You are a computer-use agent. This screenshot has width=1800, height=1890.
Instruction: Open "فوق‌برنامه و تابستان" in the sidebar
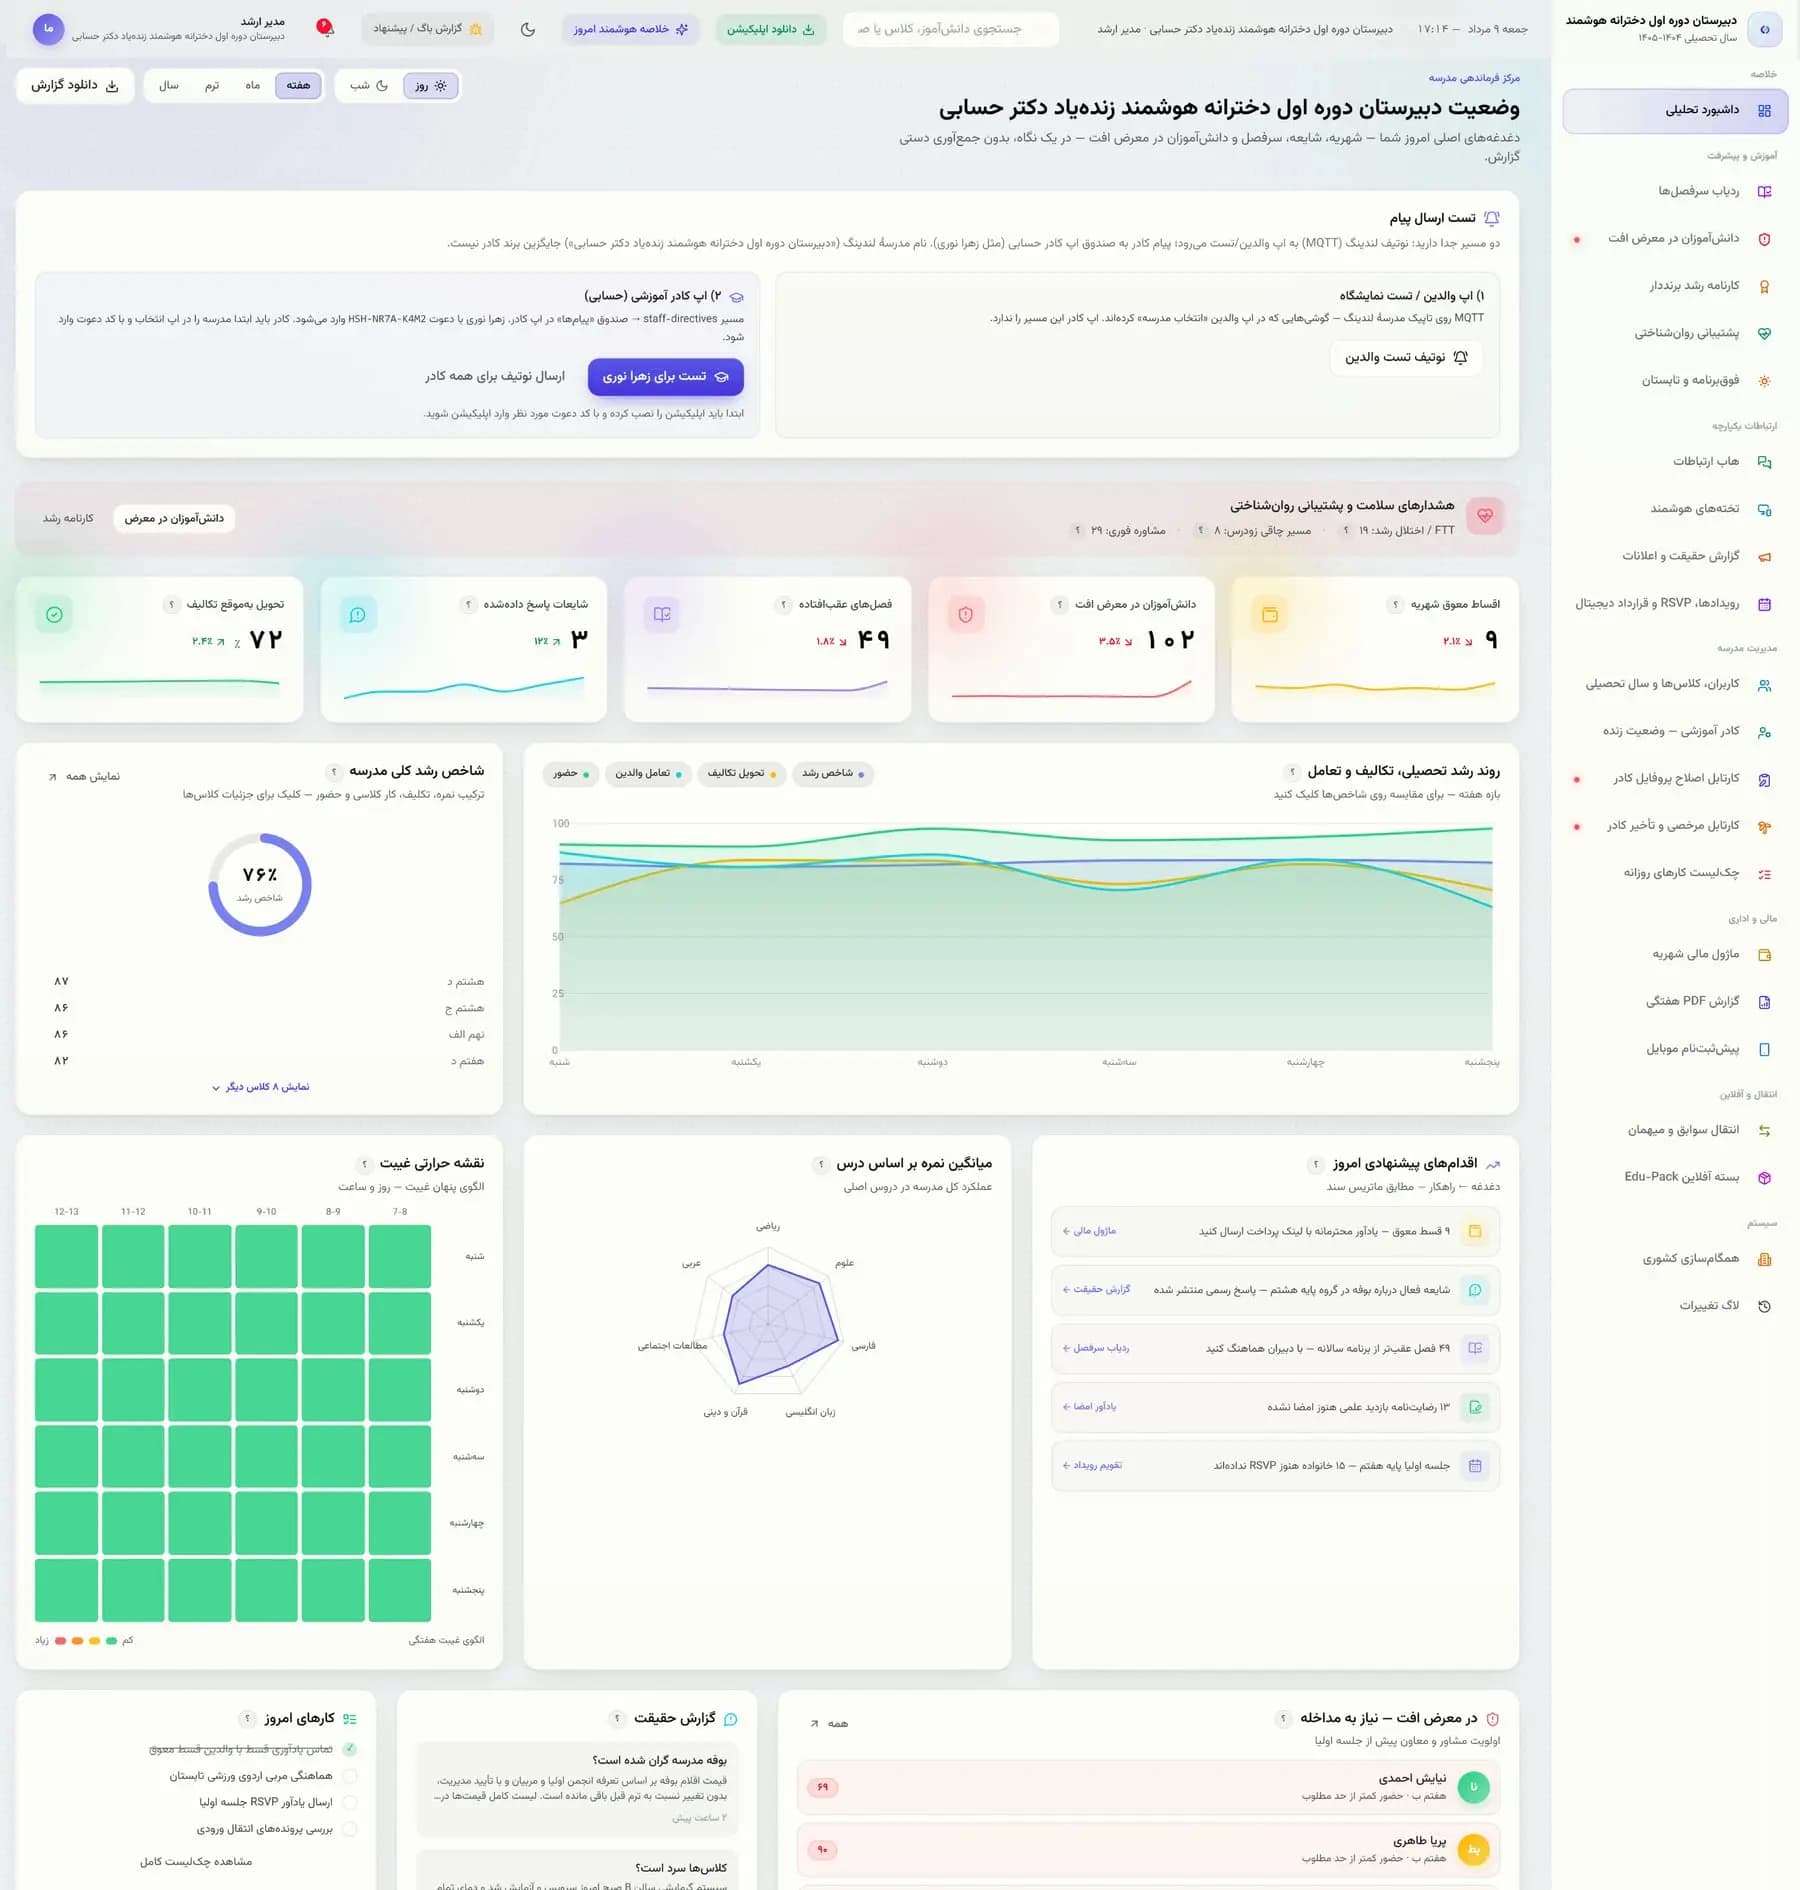(1675, 380)
